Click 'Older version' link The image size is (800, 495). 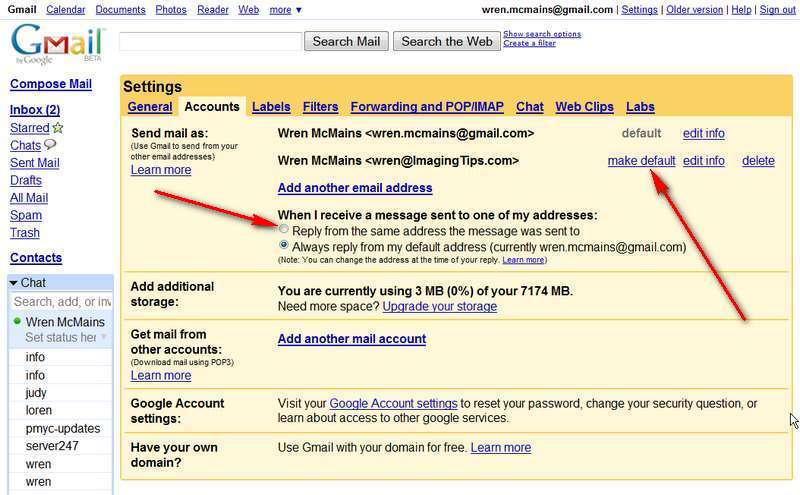(694, 10)
